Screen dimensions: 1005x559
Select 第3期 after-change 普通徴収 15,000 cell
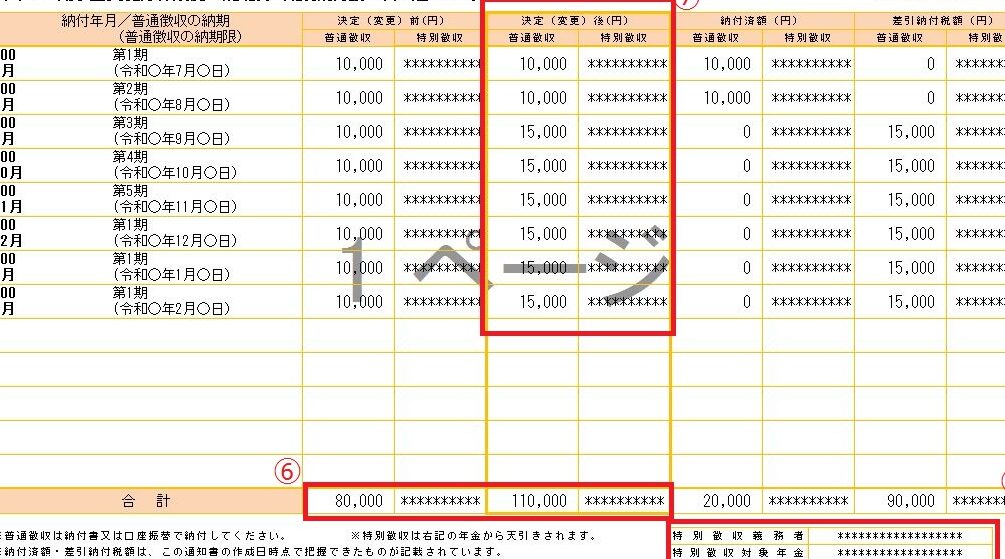coord(542,132)
